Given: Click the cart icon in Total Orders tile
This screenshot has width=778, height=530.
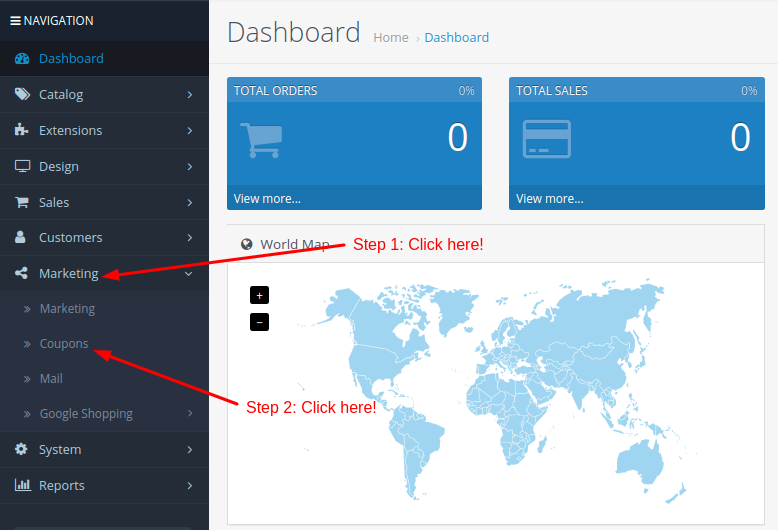Looking at the screenshot, I should coord(261,140).
